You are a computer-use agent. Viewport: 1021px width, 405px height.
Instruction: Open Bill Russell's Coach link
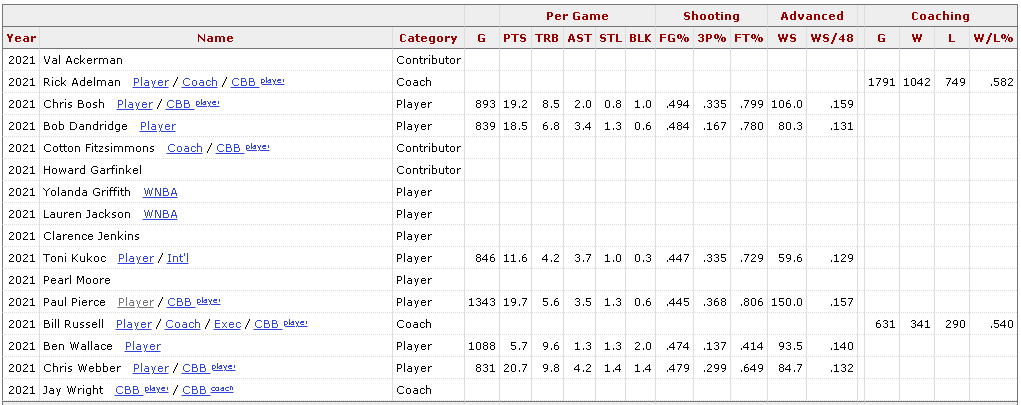[x=183, y=324]
